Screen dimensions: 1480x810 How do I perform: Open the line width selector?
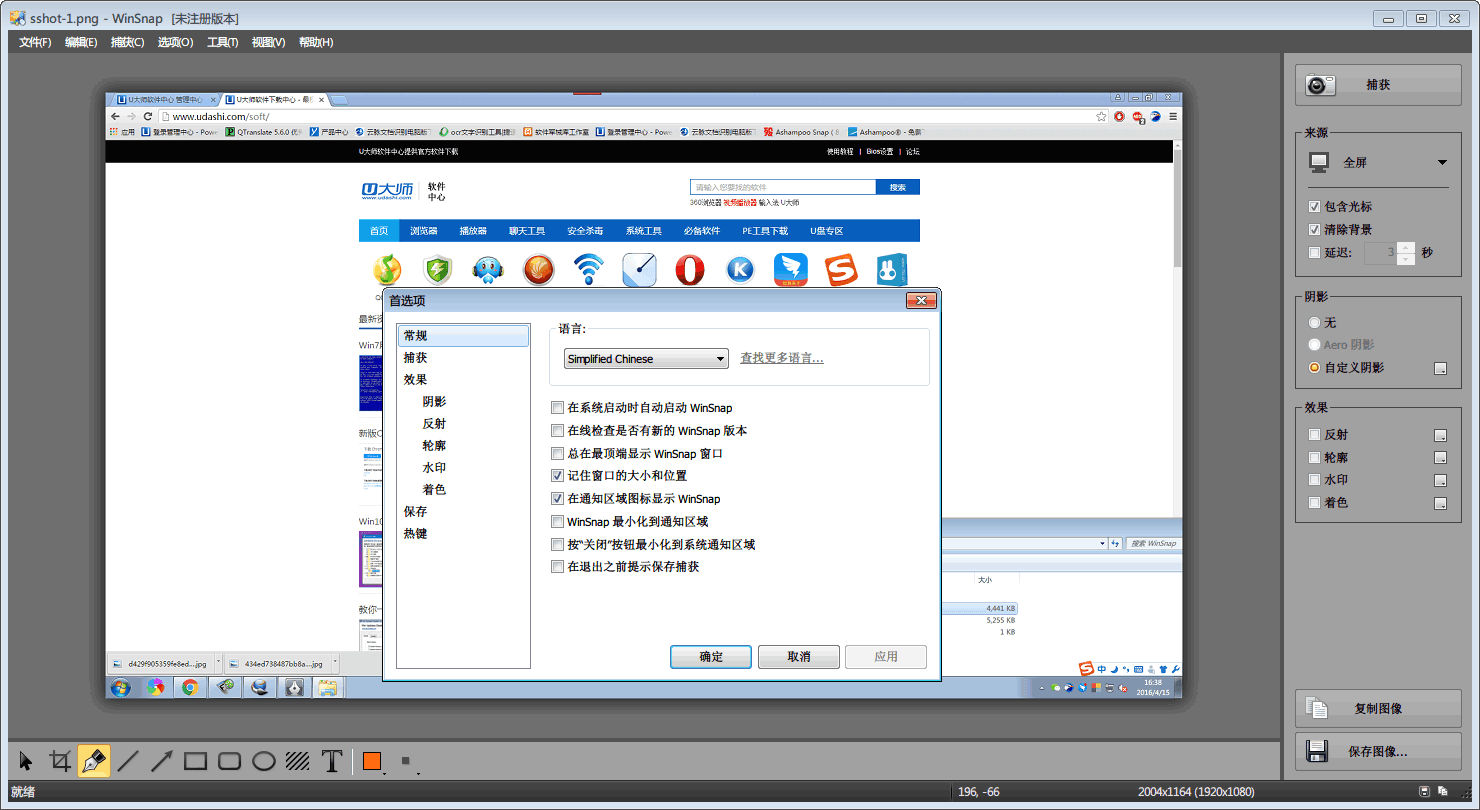tap(407, 762)
